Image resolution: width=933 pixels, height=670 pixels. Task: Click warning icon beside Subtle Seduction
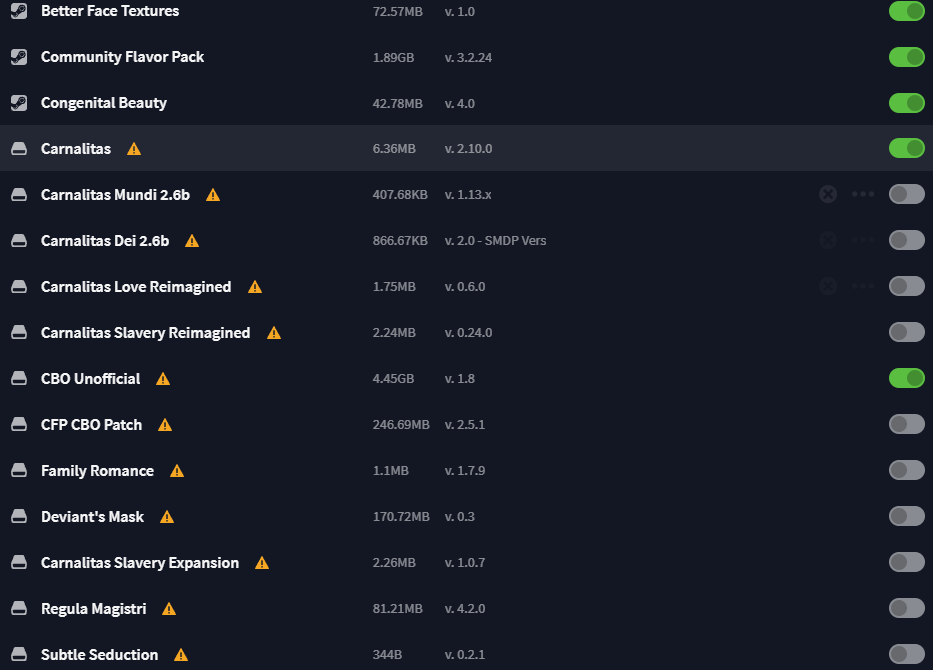(x=181, y=655)
